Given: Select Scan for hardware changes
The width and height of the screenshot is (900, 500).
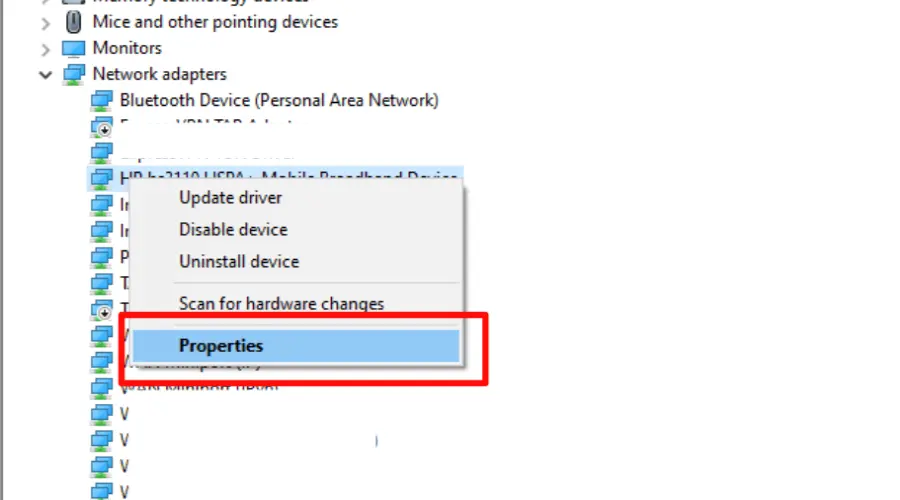Looking at the screenshot, I should point(281,303).
